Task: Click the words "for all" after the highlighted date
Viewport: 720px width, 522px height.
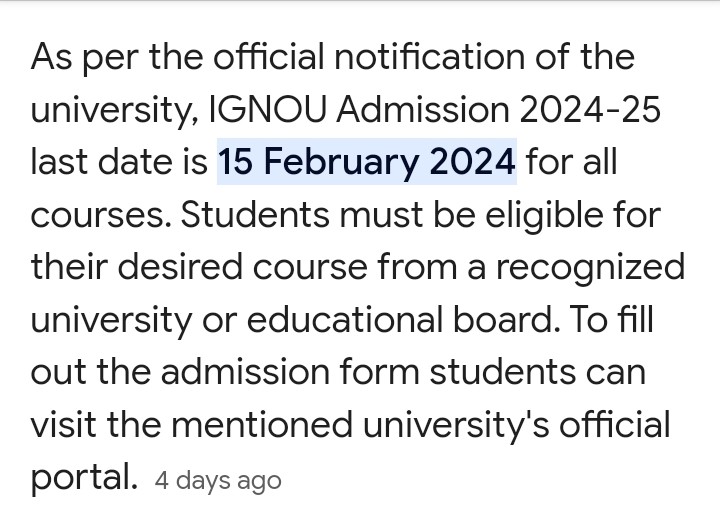Action: [x=571, y=162]
